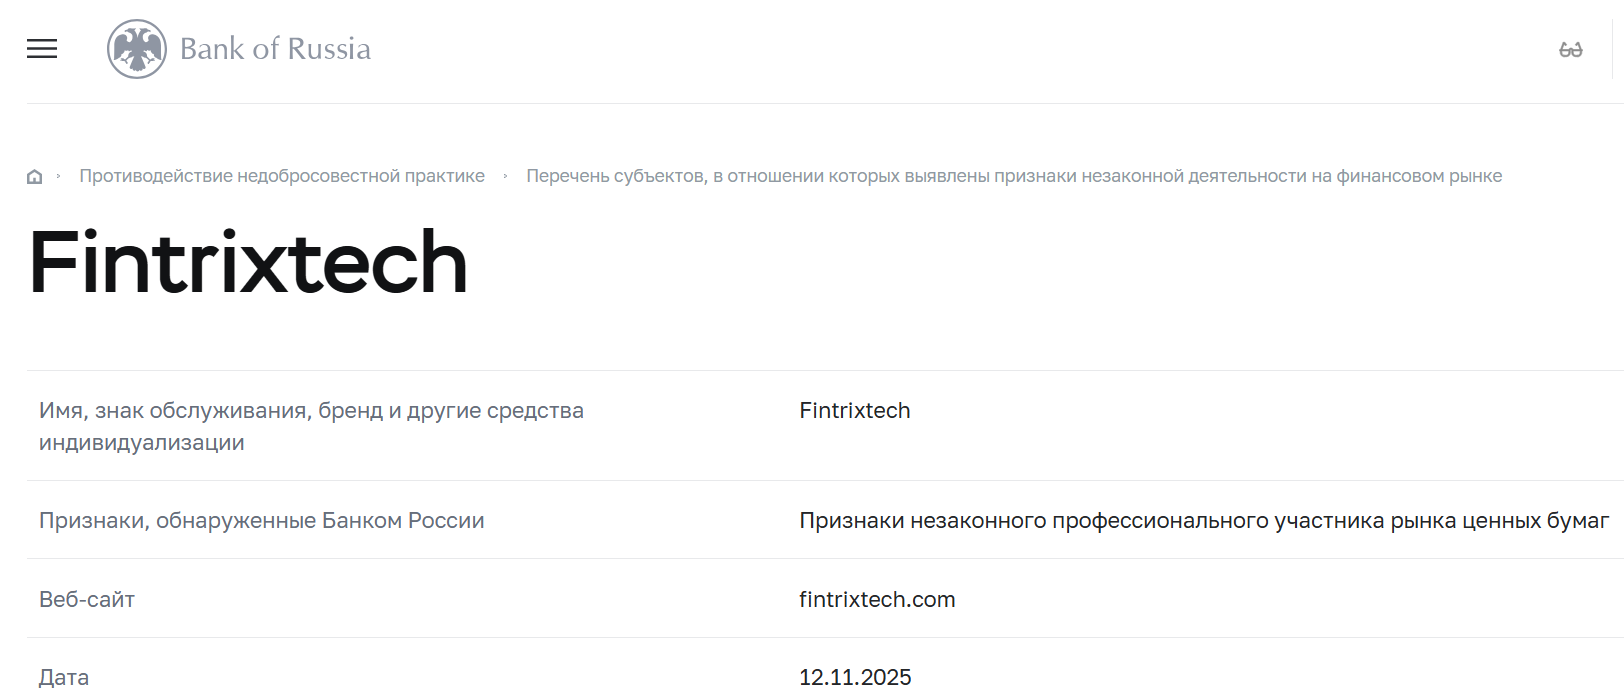Open breadcrumb Противодействие недобросовестной практике
Viewport: 1624px width, 693px height.
click(282, 176)
